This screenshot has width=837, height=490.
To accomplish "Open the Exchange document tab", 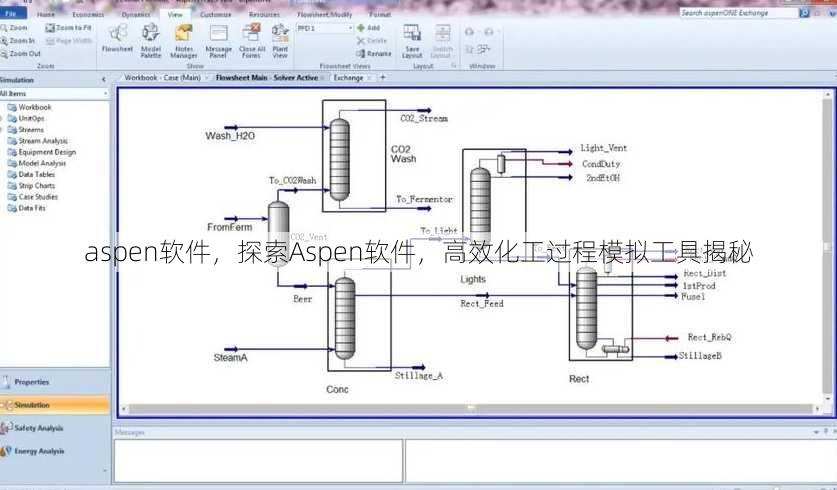I will (348, 77).
